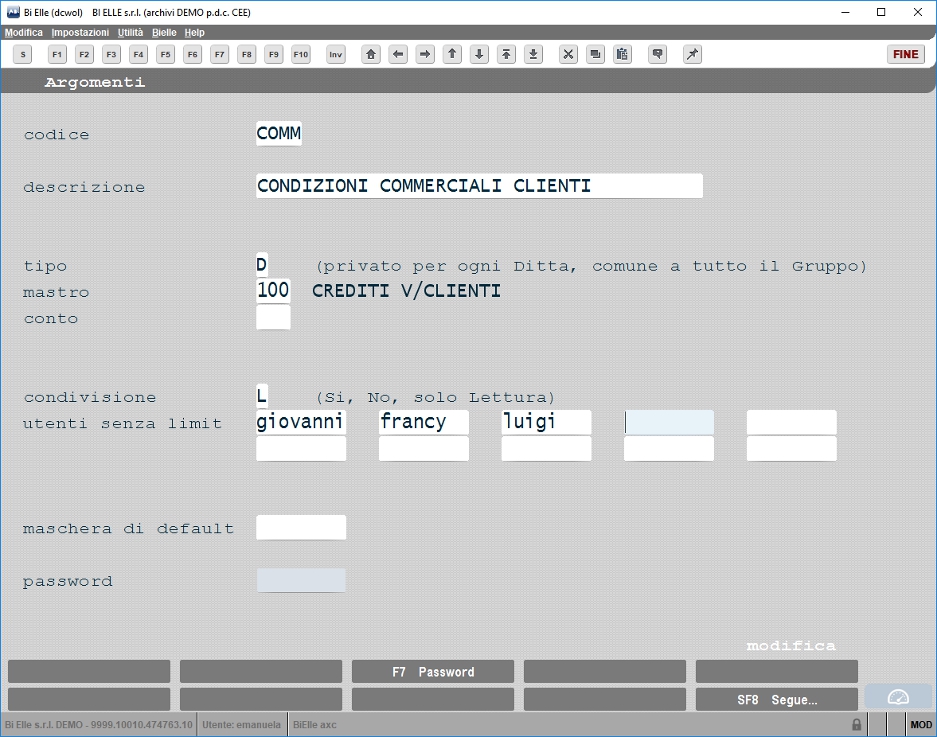937x737 pixels.
Task: Click the Inv toolbar key
Action: click(336, 54)
